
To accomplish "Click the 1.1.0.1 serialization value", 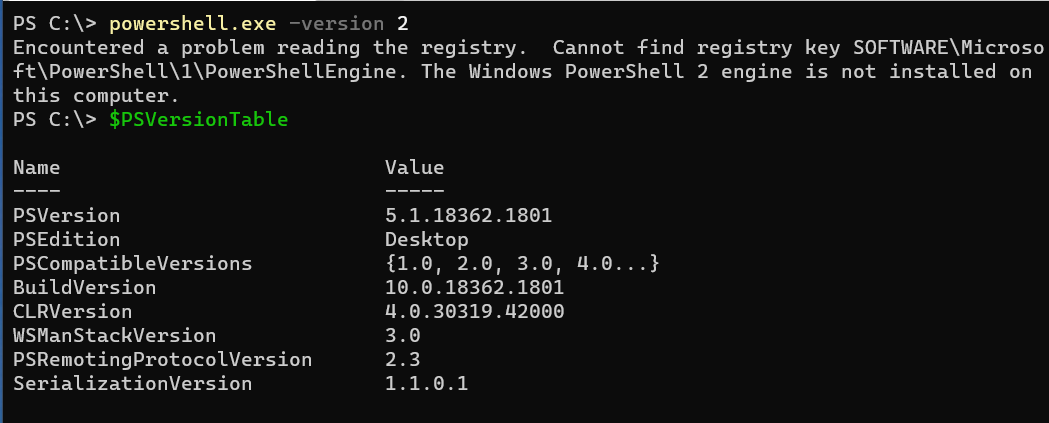I will [427, 384].
